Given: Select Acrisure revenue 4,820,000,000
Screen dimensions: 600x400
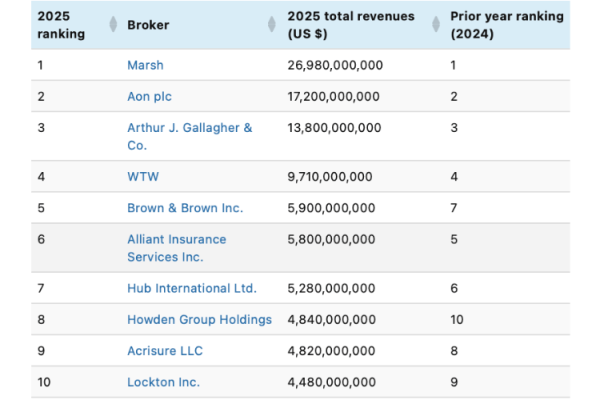Looking at the screenshot, I should coord(331,351).
